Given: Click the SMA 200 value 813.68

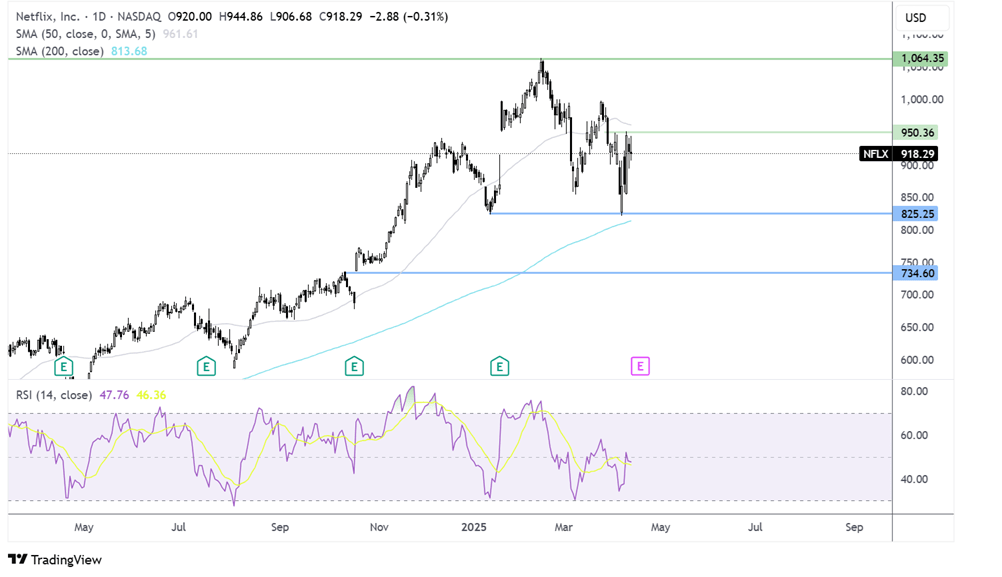Looking at the screenshot, I should (129, 51).
